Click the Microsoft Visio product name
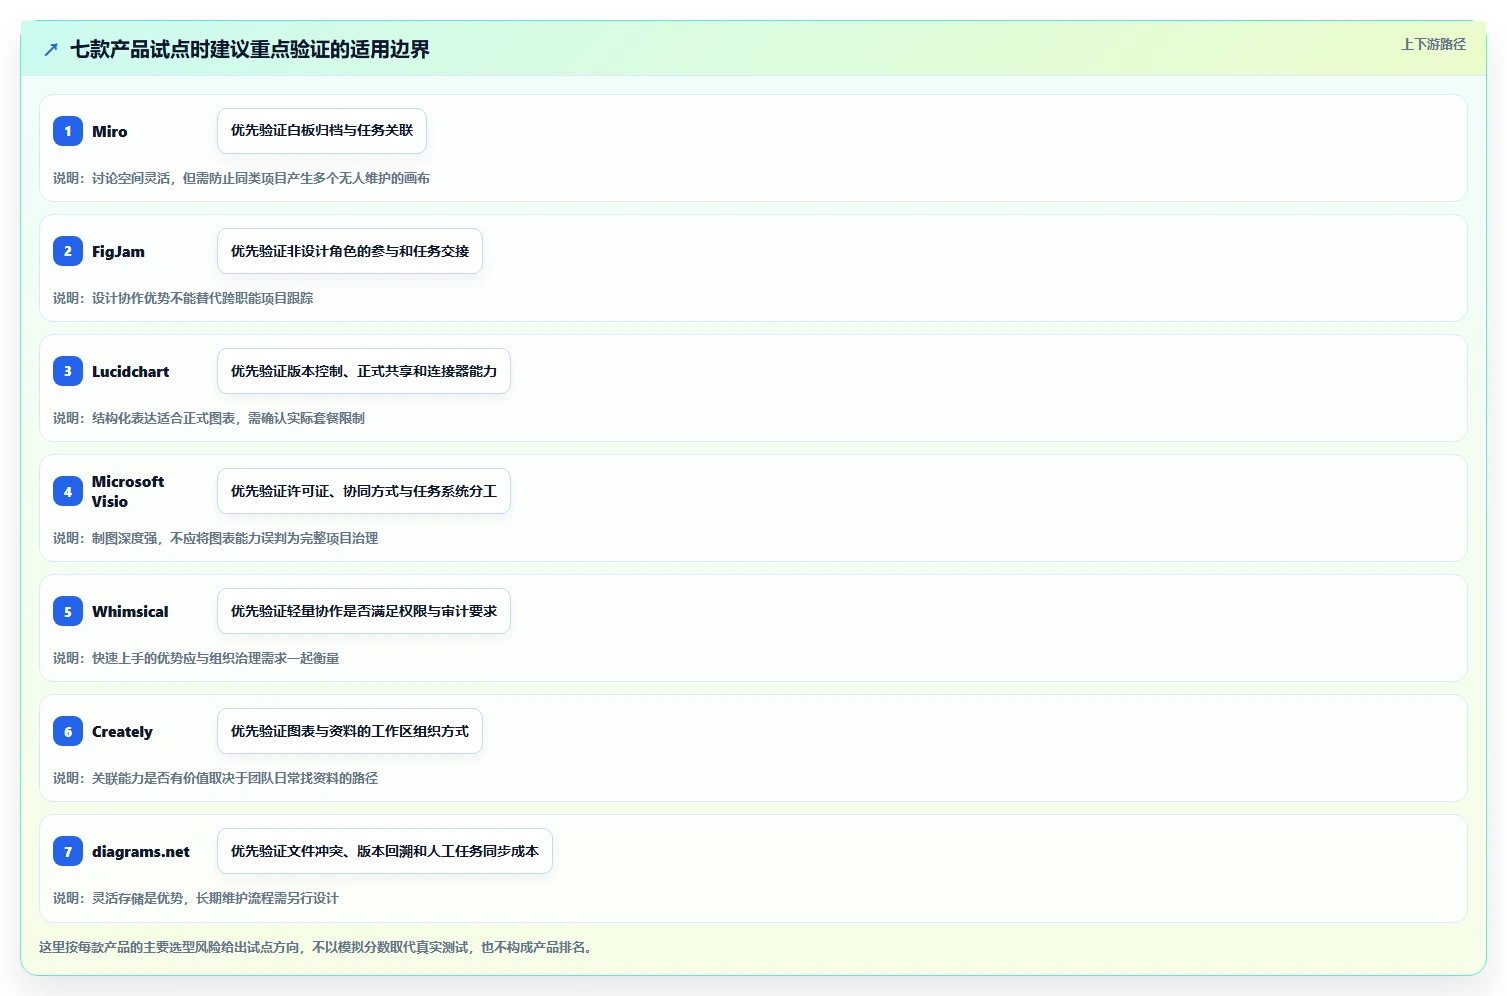The width and height of the screenshot is (1507, 996). (x=128, y=491)
